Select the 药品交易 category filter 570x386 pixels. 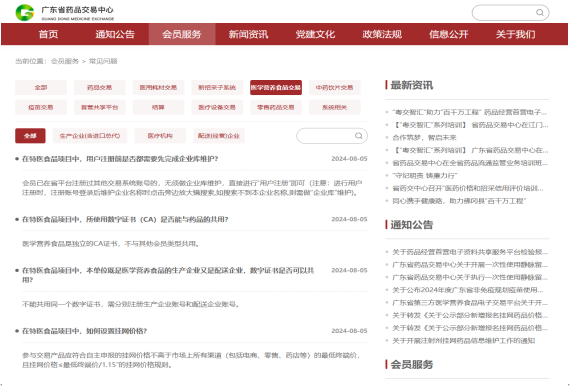click(x=100, y=88)
